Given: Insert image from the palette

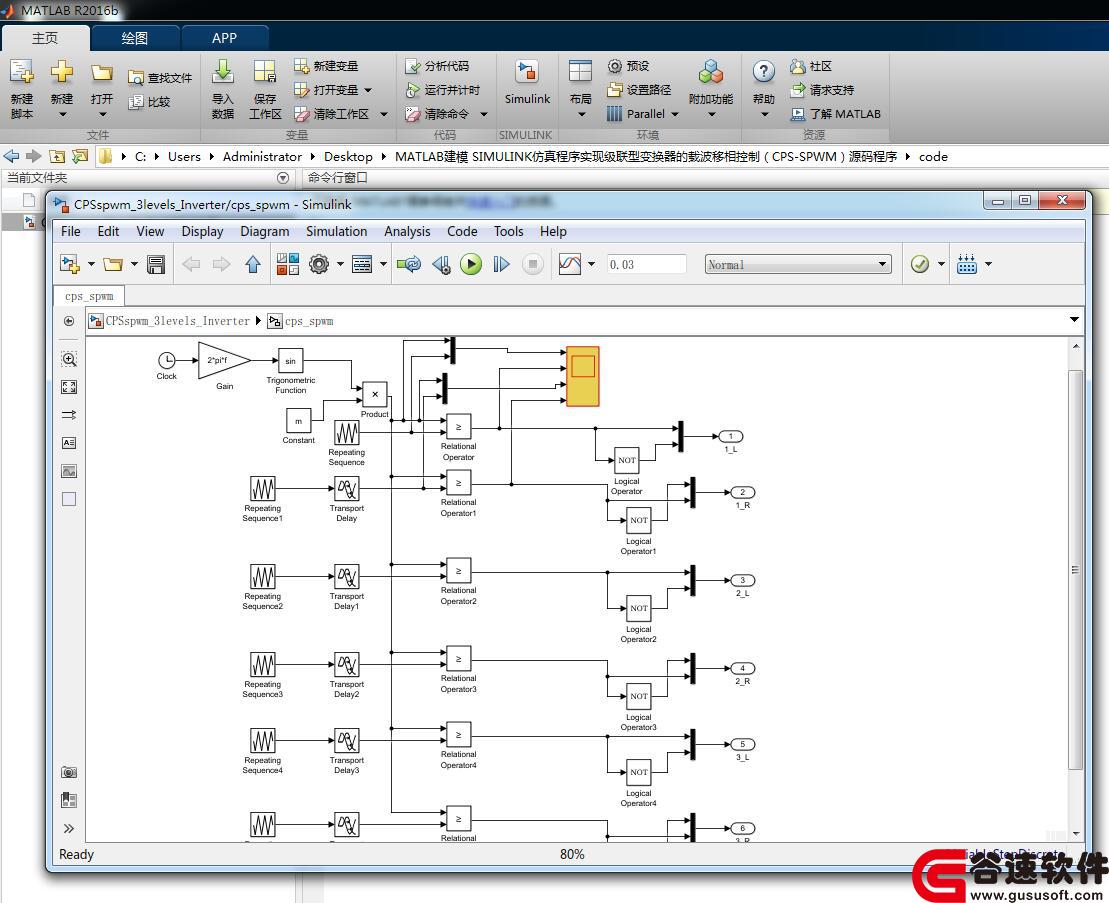Looking at the screenshot, I should pos(69,471).
